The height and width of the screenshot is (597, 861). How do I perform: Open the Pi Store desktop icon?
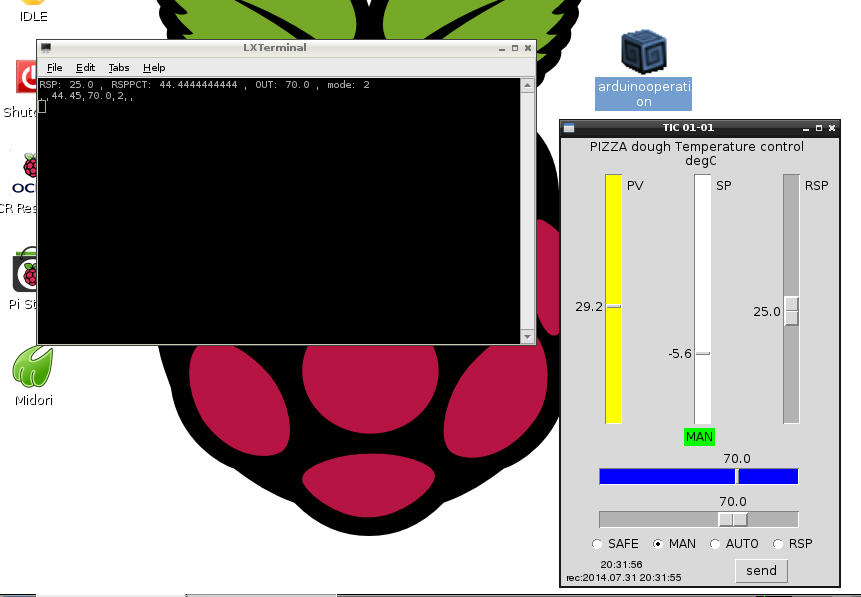point(26,273)
